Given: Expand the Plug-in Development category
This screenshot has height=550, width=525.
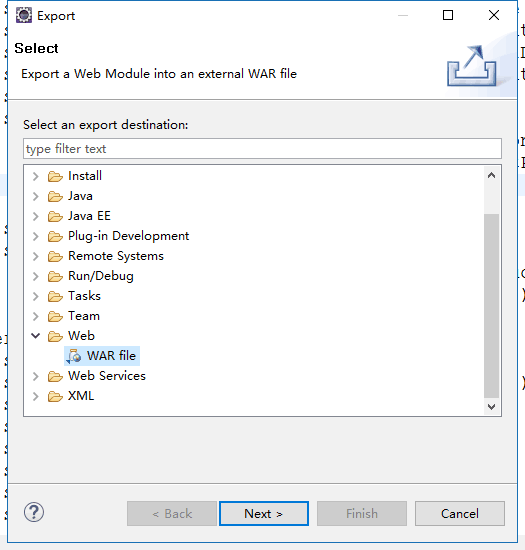Looking at the screenshot, I should point(35,236).
